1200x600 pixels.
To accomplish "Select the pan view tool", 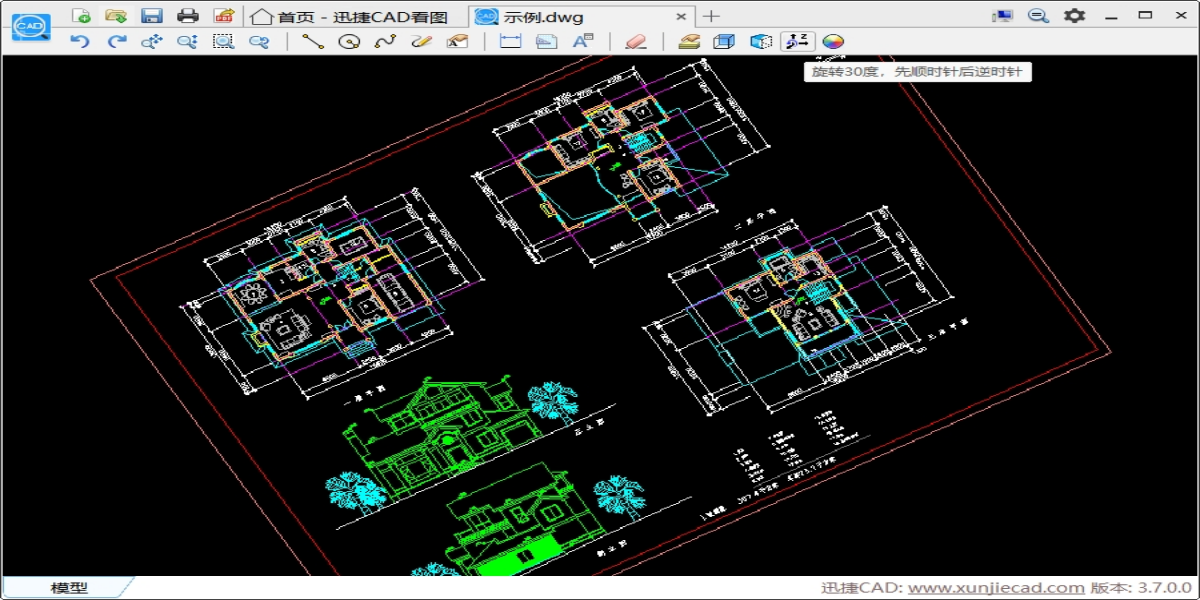I will 152,41.
